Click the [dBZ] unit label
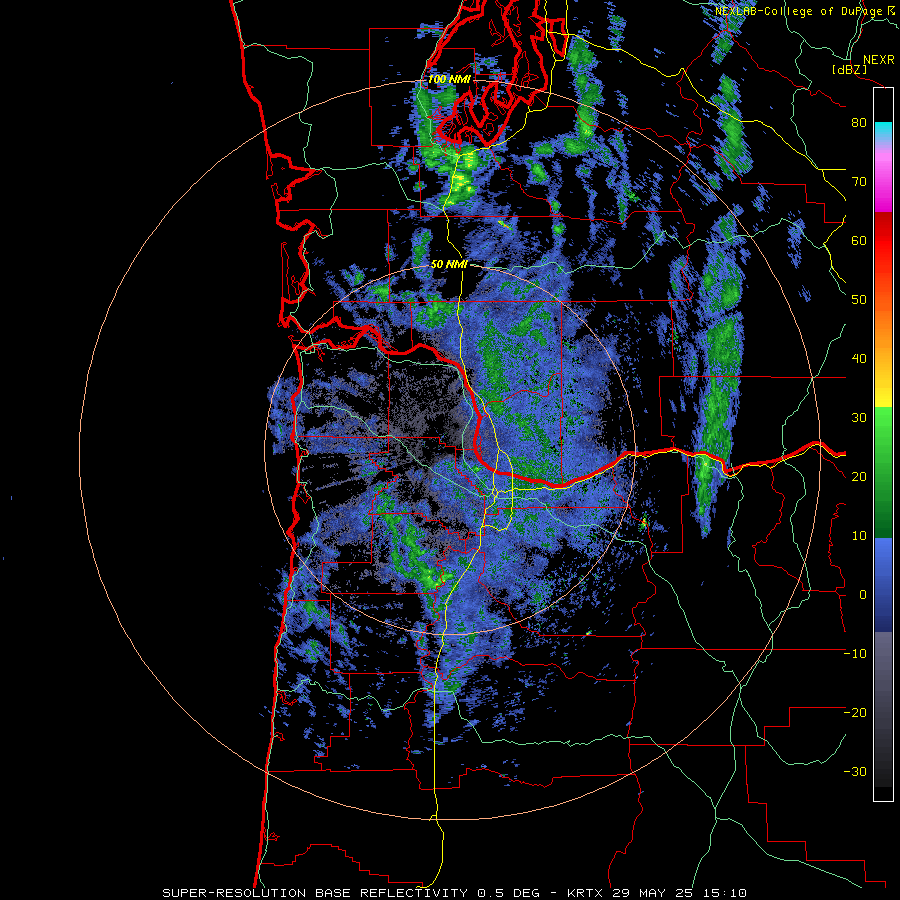Image resolution: width=900 pixels, height=900 pixels. pos(849,70)
